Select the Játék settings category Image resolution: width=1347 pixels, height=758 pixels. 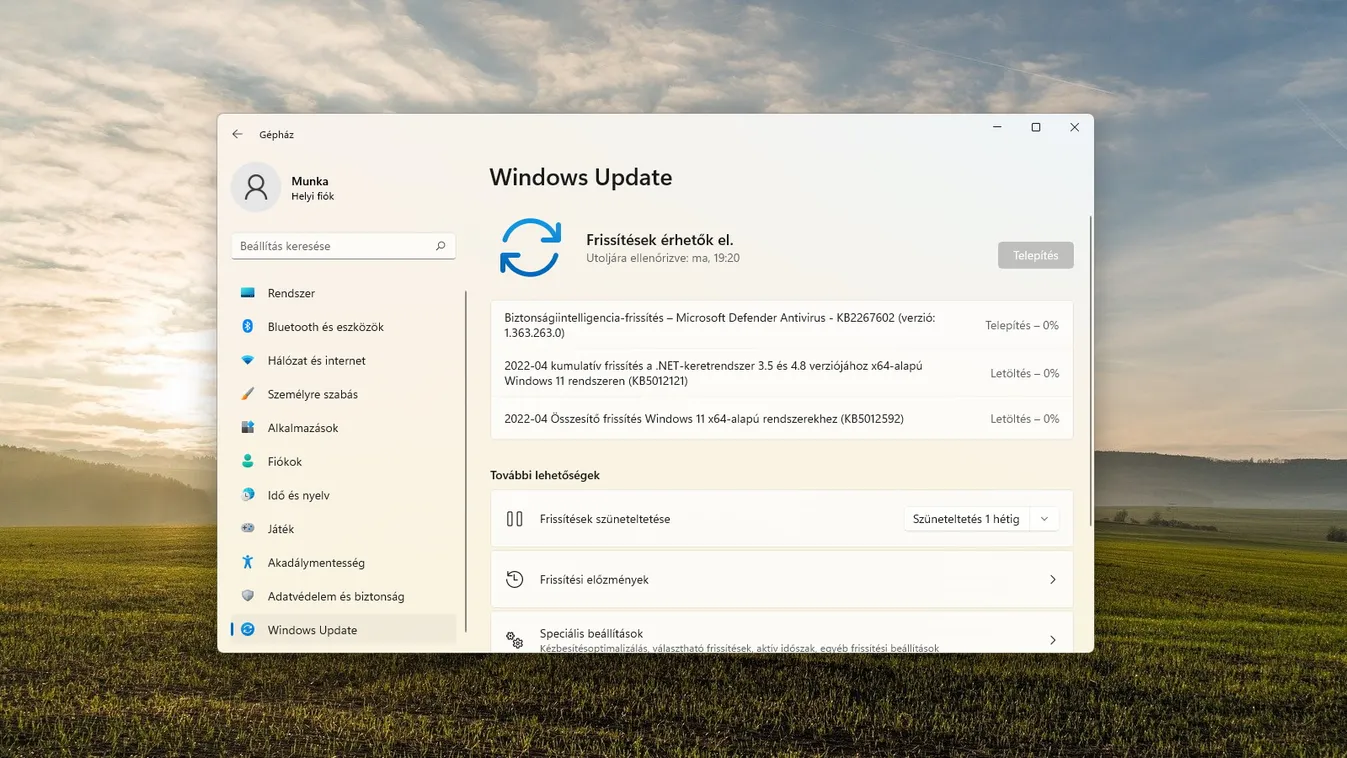(343, 529)
